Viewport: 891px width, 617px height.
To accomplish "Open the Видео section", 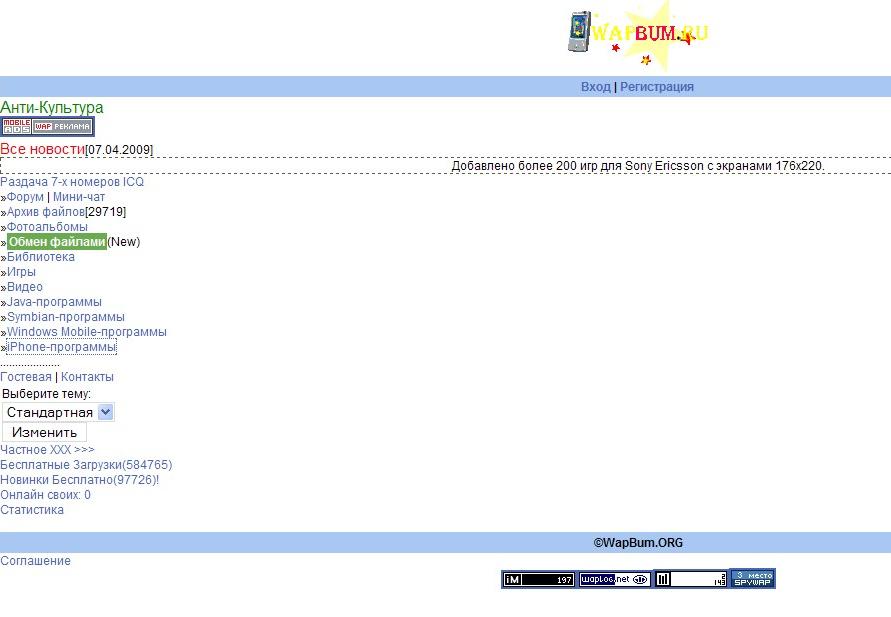I will (x=24, y=287).
